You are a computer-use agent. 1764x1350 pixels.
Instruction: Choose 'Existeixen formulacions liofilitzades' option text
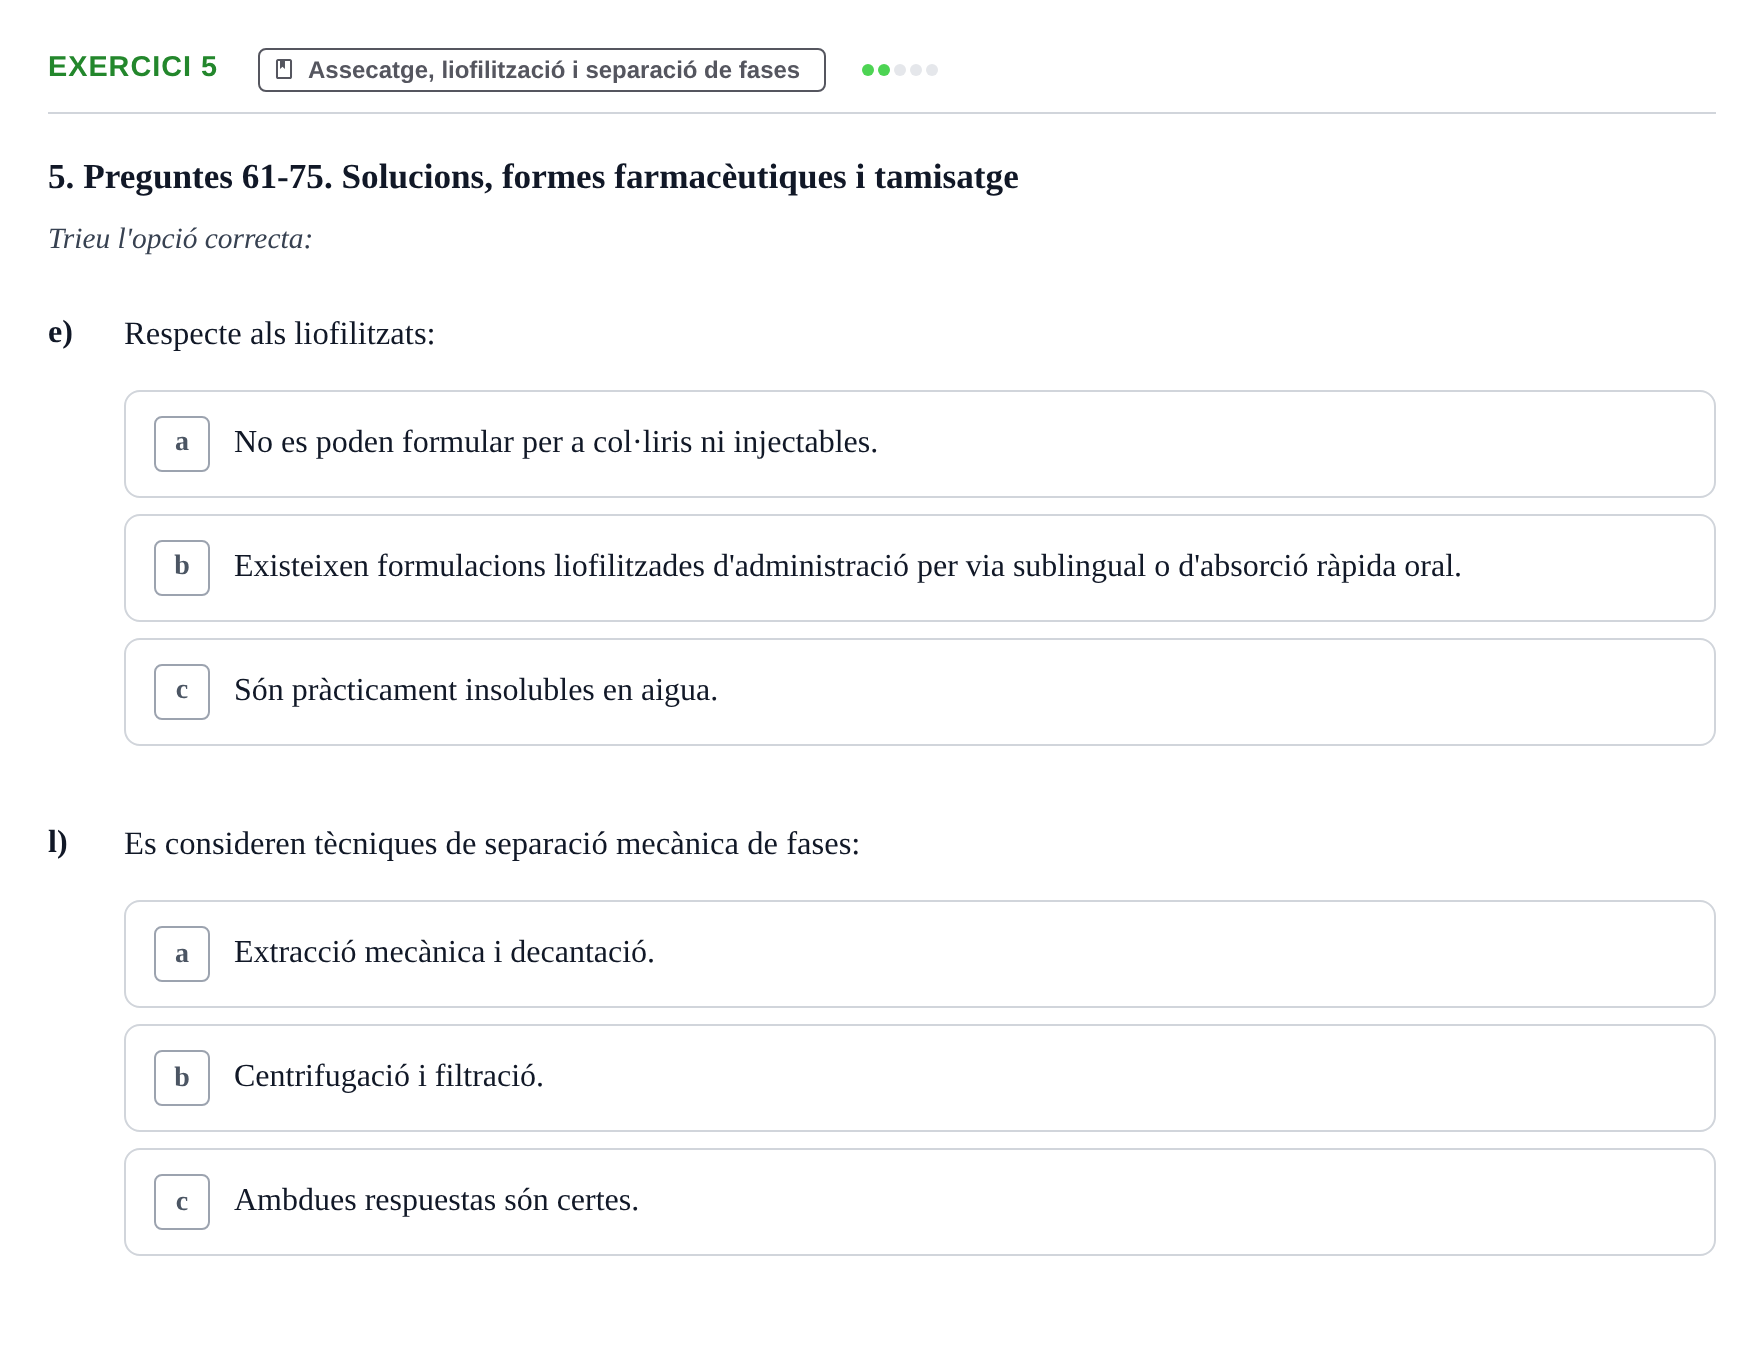point(847,566)
